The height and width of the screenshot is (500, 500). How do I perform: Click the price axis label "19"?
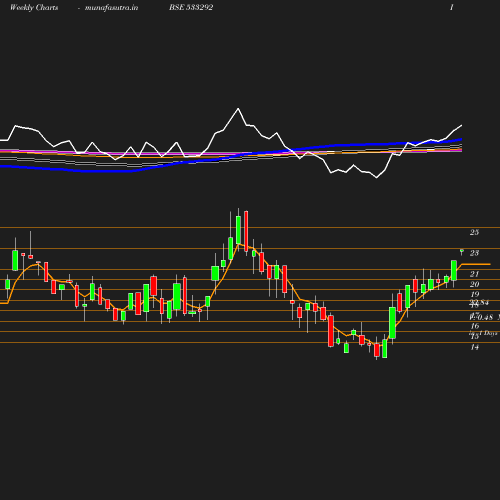pyautogui.click(x=474, y=294)
